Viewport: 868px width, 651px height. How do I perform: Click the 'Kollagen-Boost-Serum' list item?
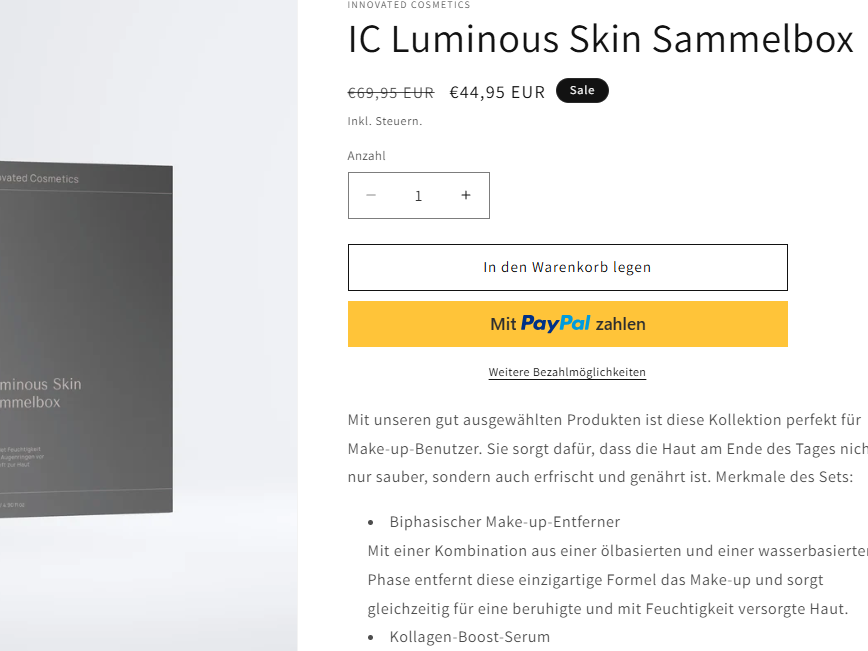(x=469, y=637)
